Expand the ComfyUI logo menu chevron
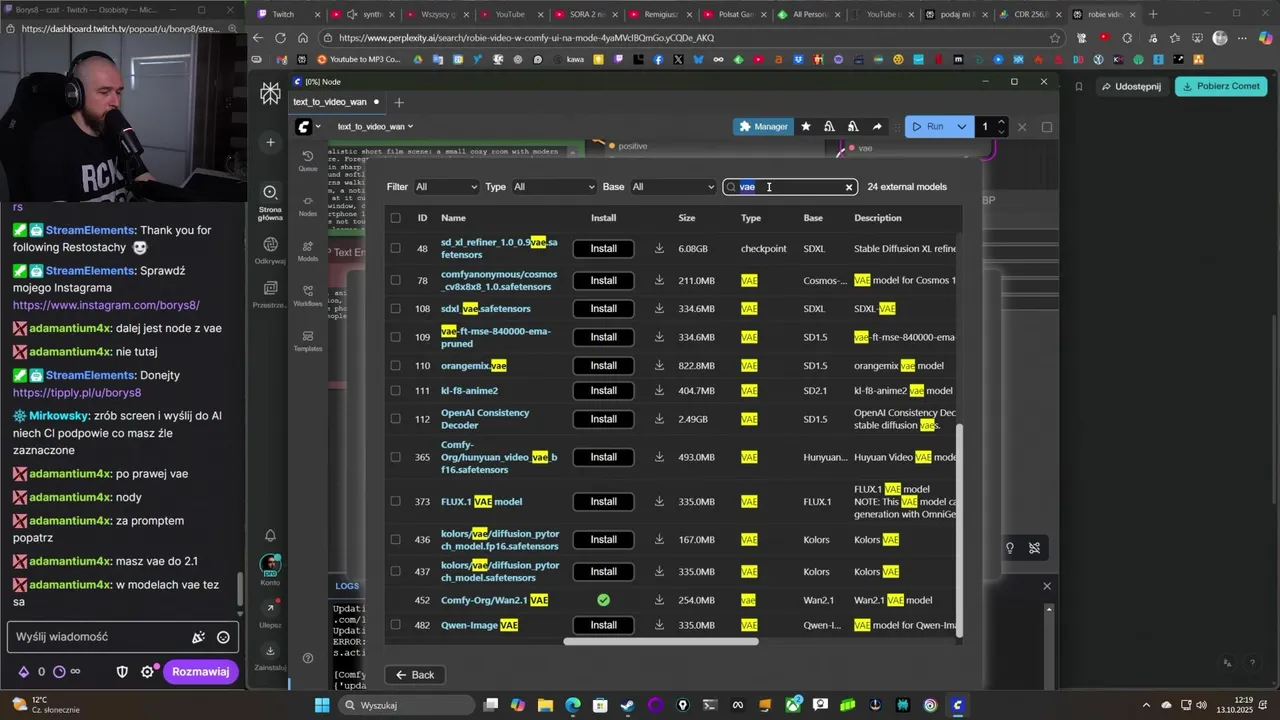 click(x=318, y=127)
